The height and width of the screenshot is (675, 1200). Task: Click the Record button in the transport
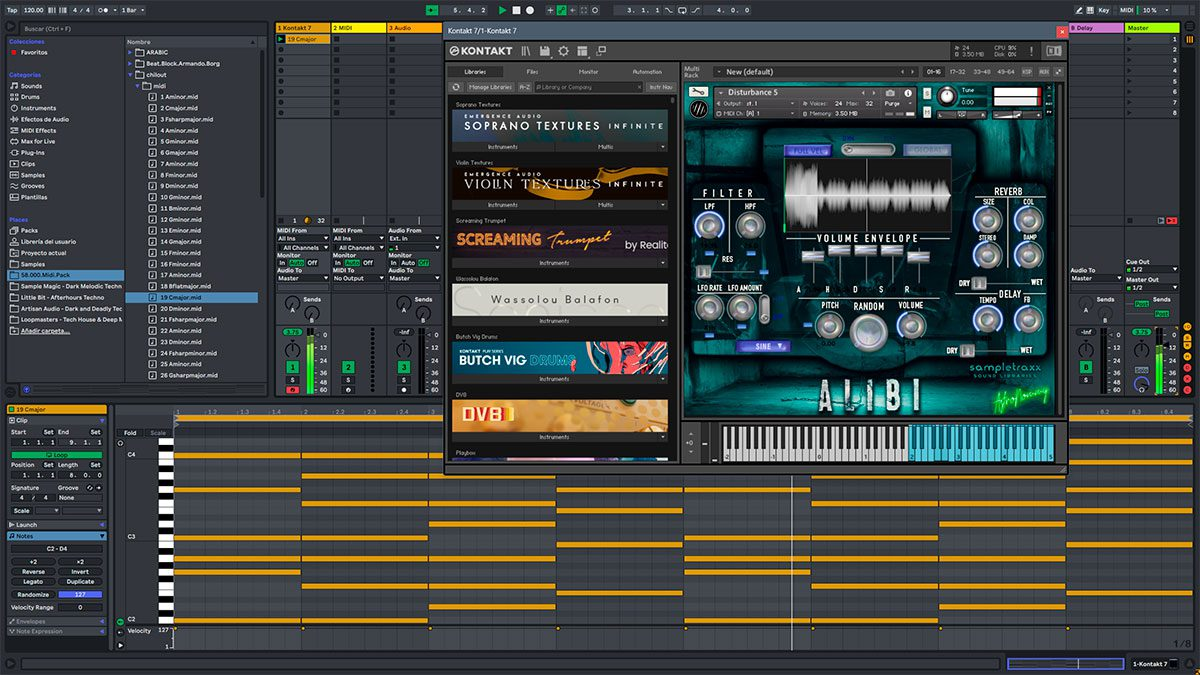pos(530,10)
